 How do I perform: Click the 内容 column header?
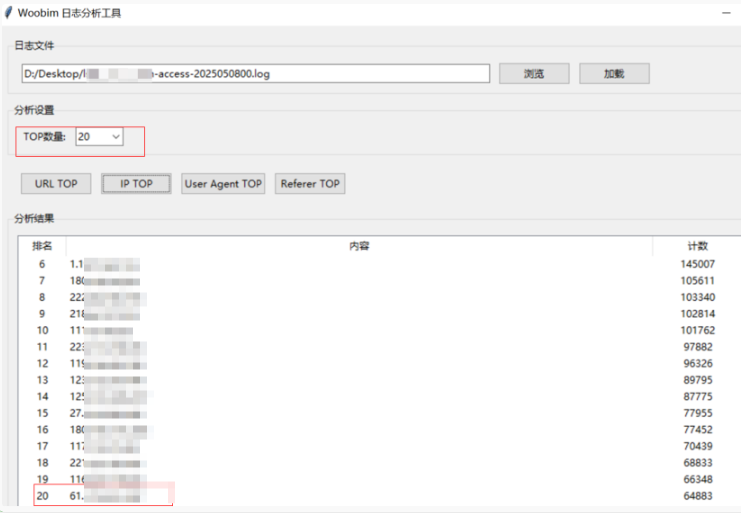pos(359,246)
